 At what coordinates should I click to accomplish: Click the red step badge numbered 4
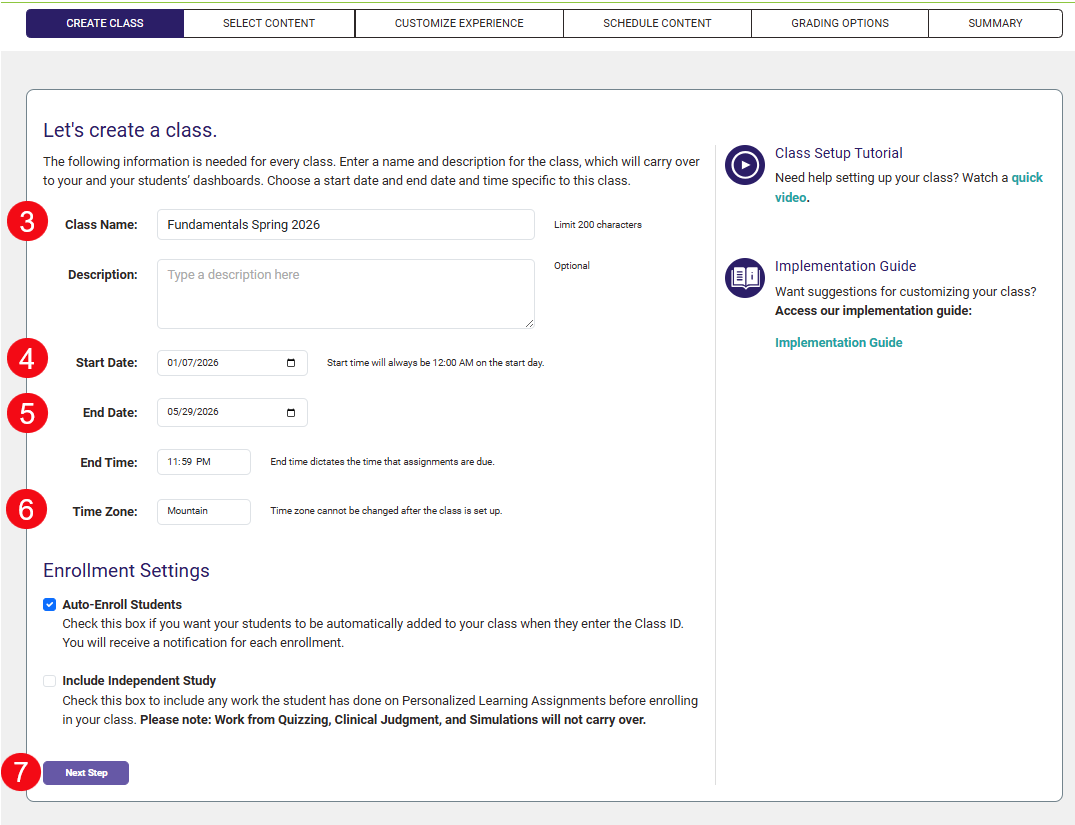click(27, 358)
